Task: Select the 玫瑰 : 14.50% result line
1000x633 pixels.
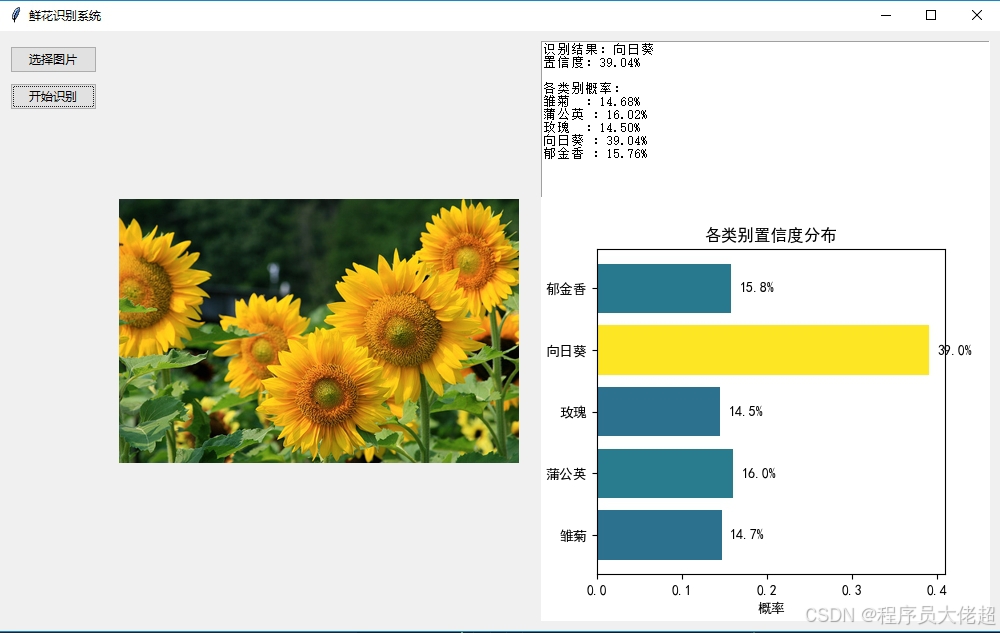Action: coord(592,127)
